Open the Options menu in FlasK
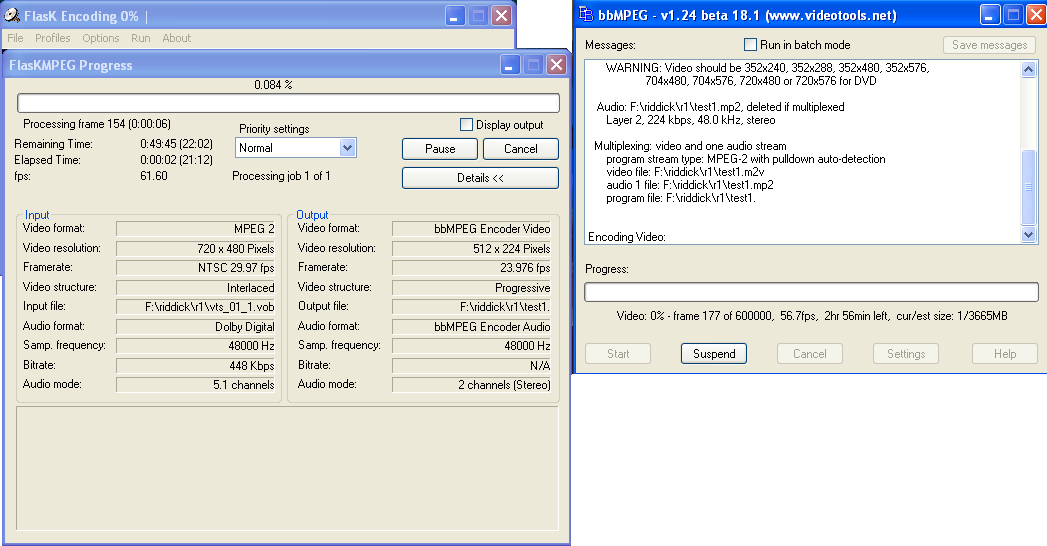The height and width of the screenshot is (546, 1047). [x=101, y=38]
